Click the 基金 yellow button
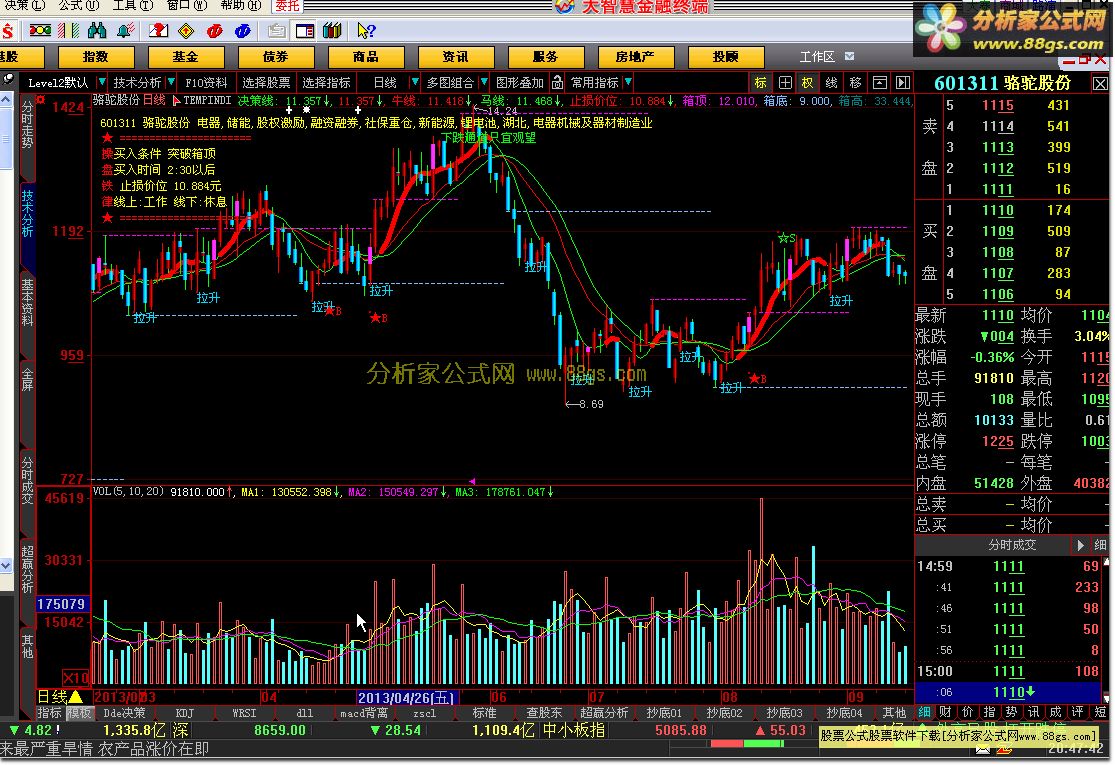The width and height of the screenshot is (1115, 765). [186, 57]
